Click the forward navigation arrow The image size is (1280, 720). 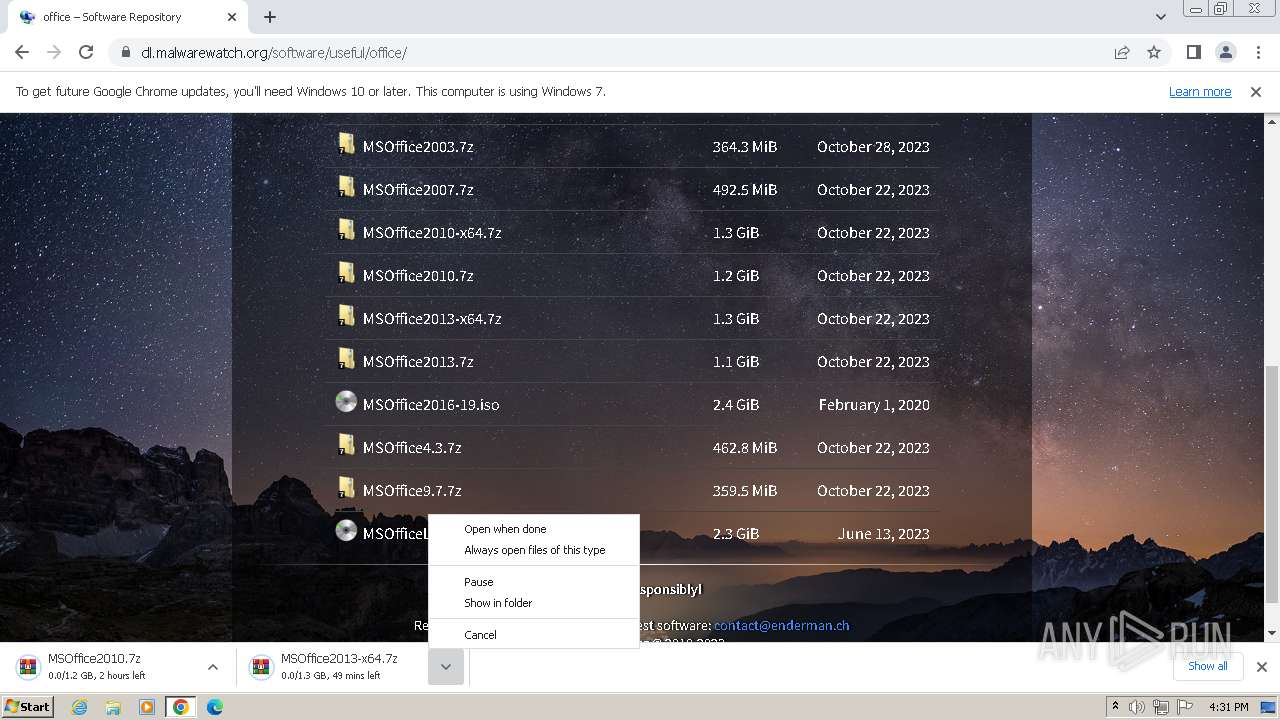click(54, 52)
